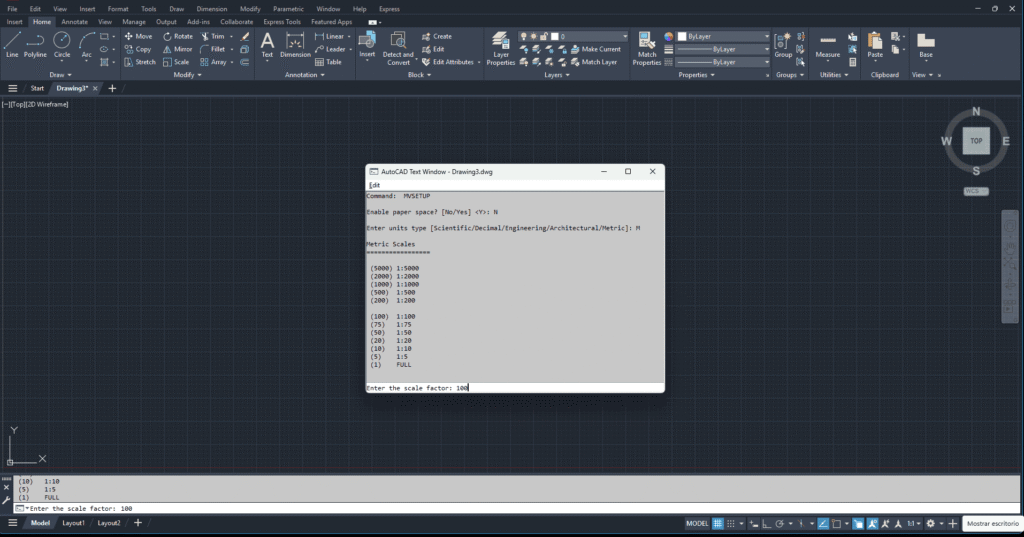The image size is (1024, 537).
Task: Switch to the Start file tab
Action: [37, 88]
